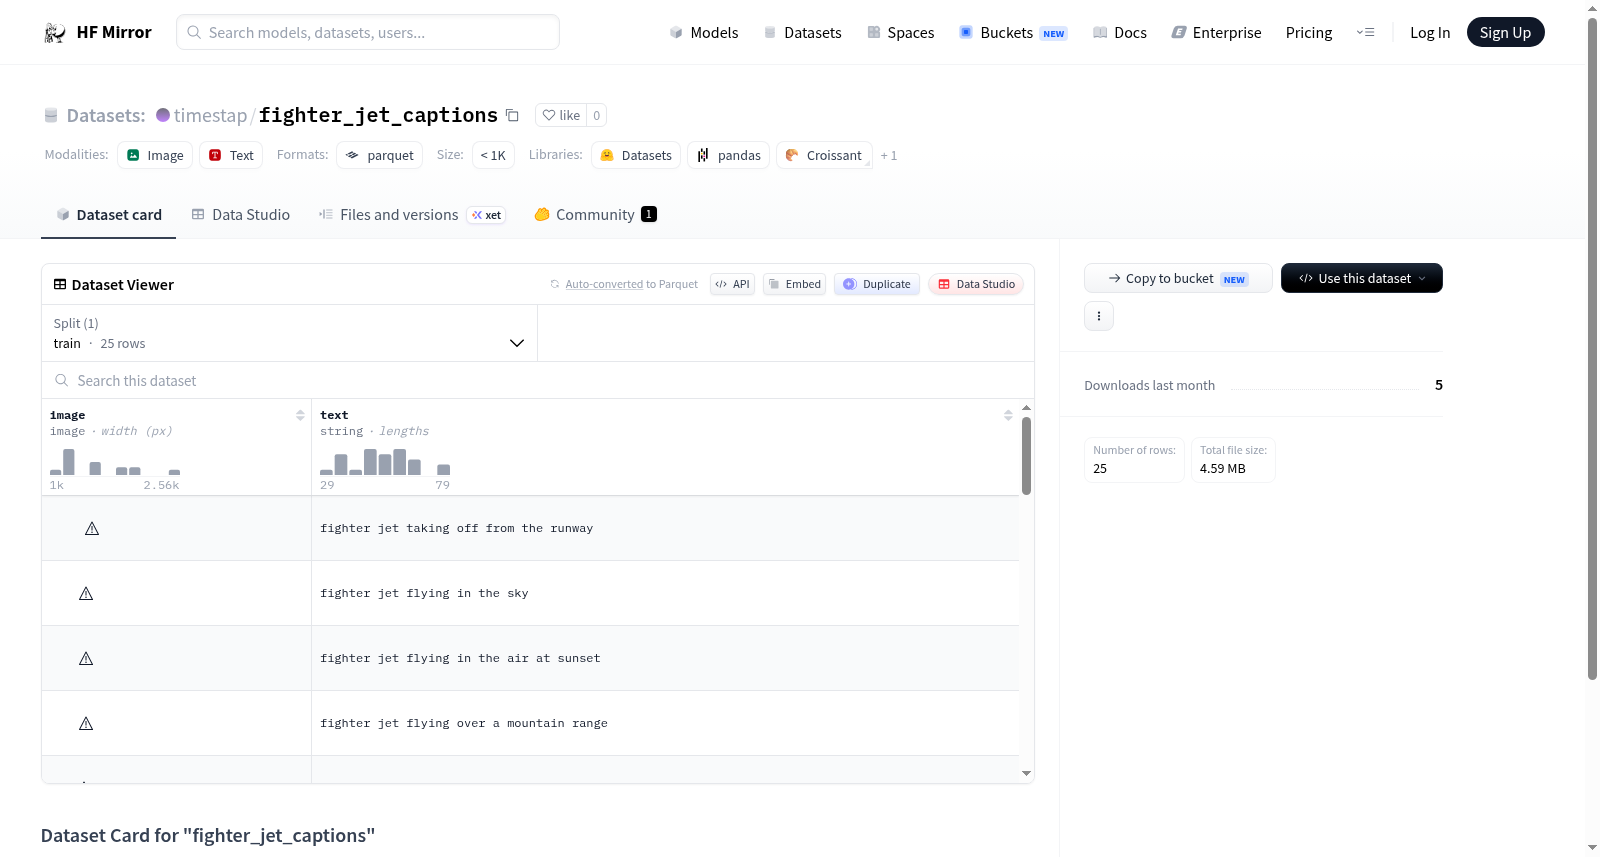This screenshot has height=857, width=1600.
Task: Show the +1 more libraries
Action: [x=889, y=156]
